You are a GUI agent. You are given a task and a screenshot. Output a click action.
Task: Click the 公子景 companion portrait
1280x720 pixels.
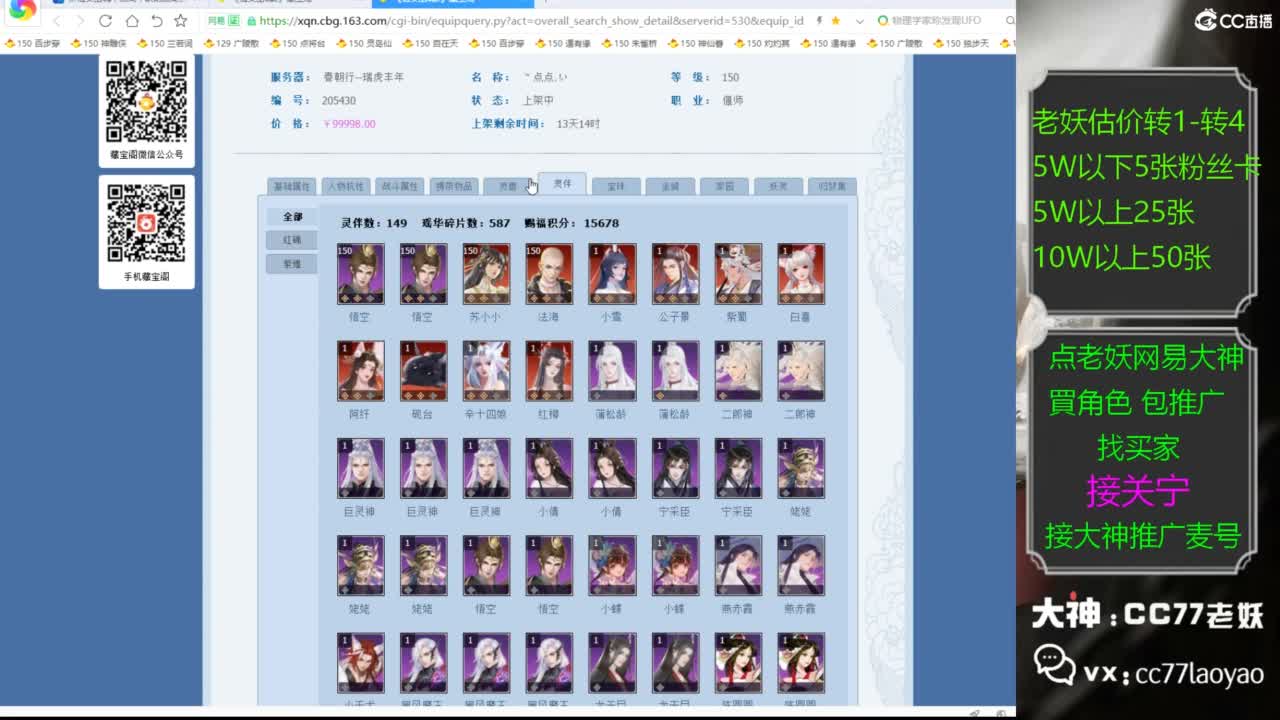pyautogui.click(x=675, y=274)
